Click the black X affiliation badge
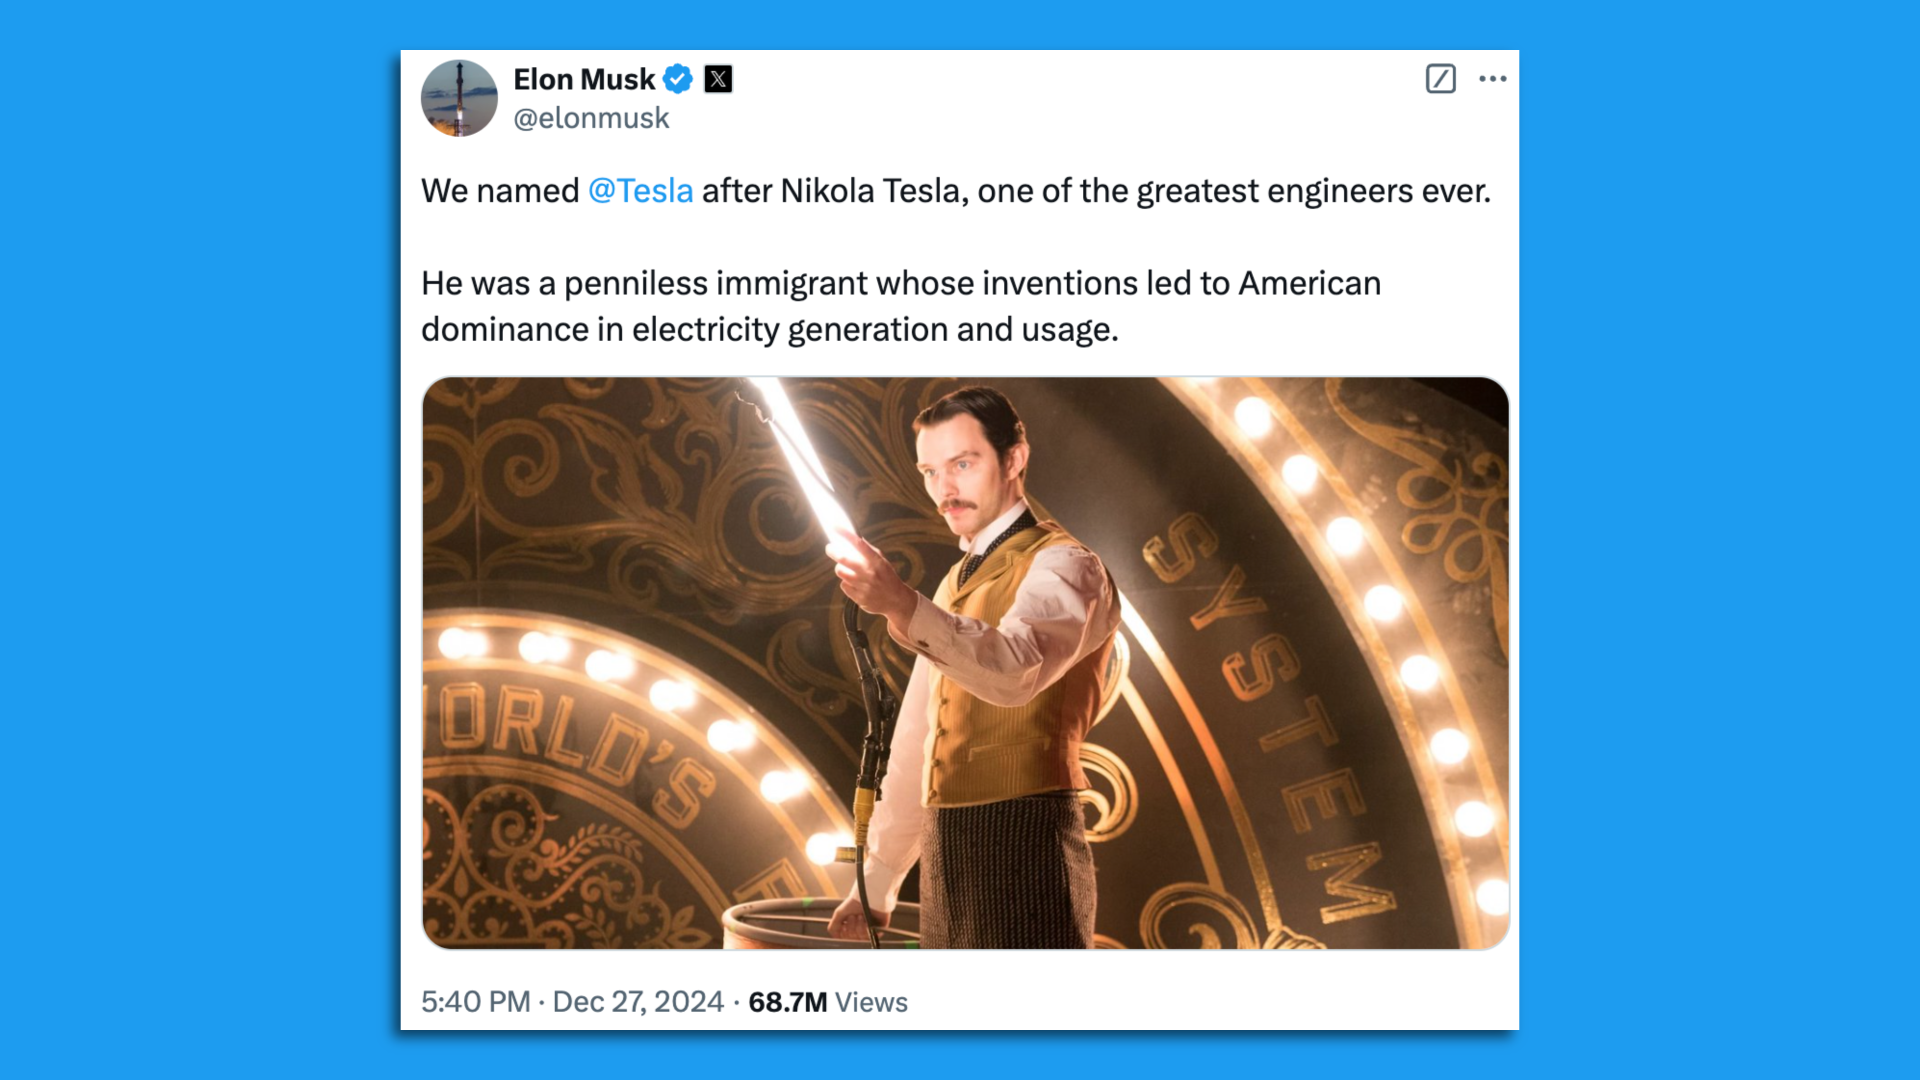Viewport: 1920px width, 1080px height. pos(718,79)
